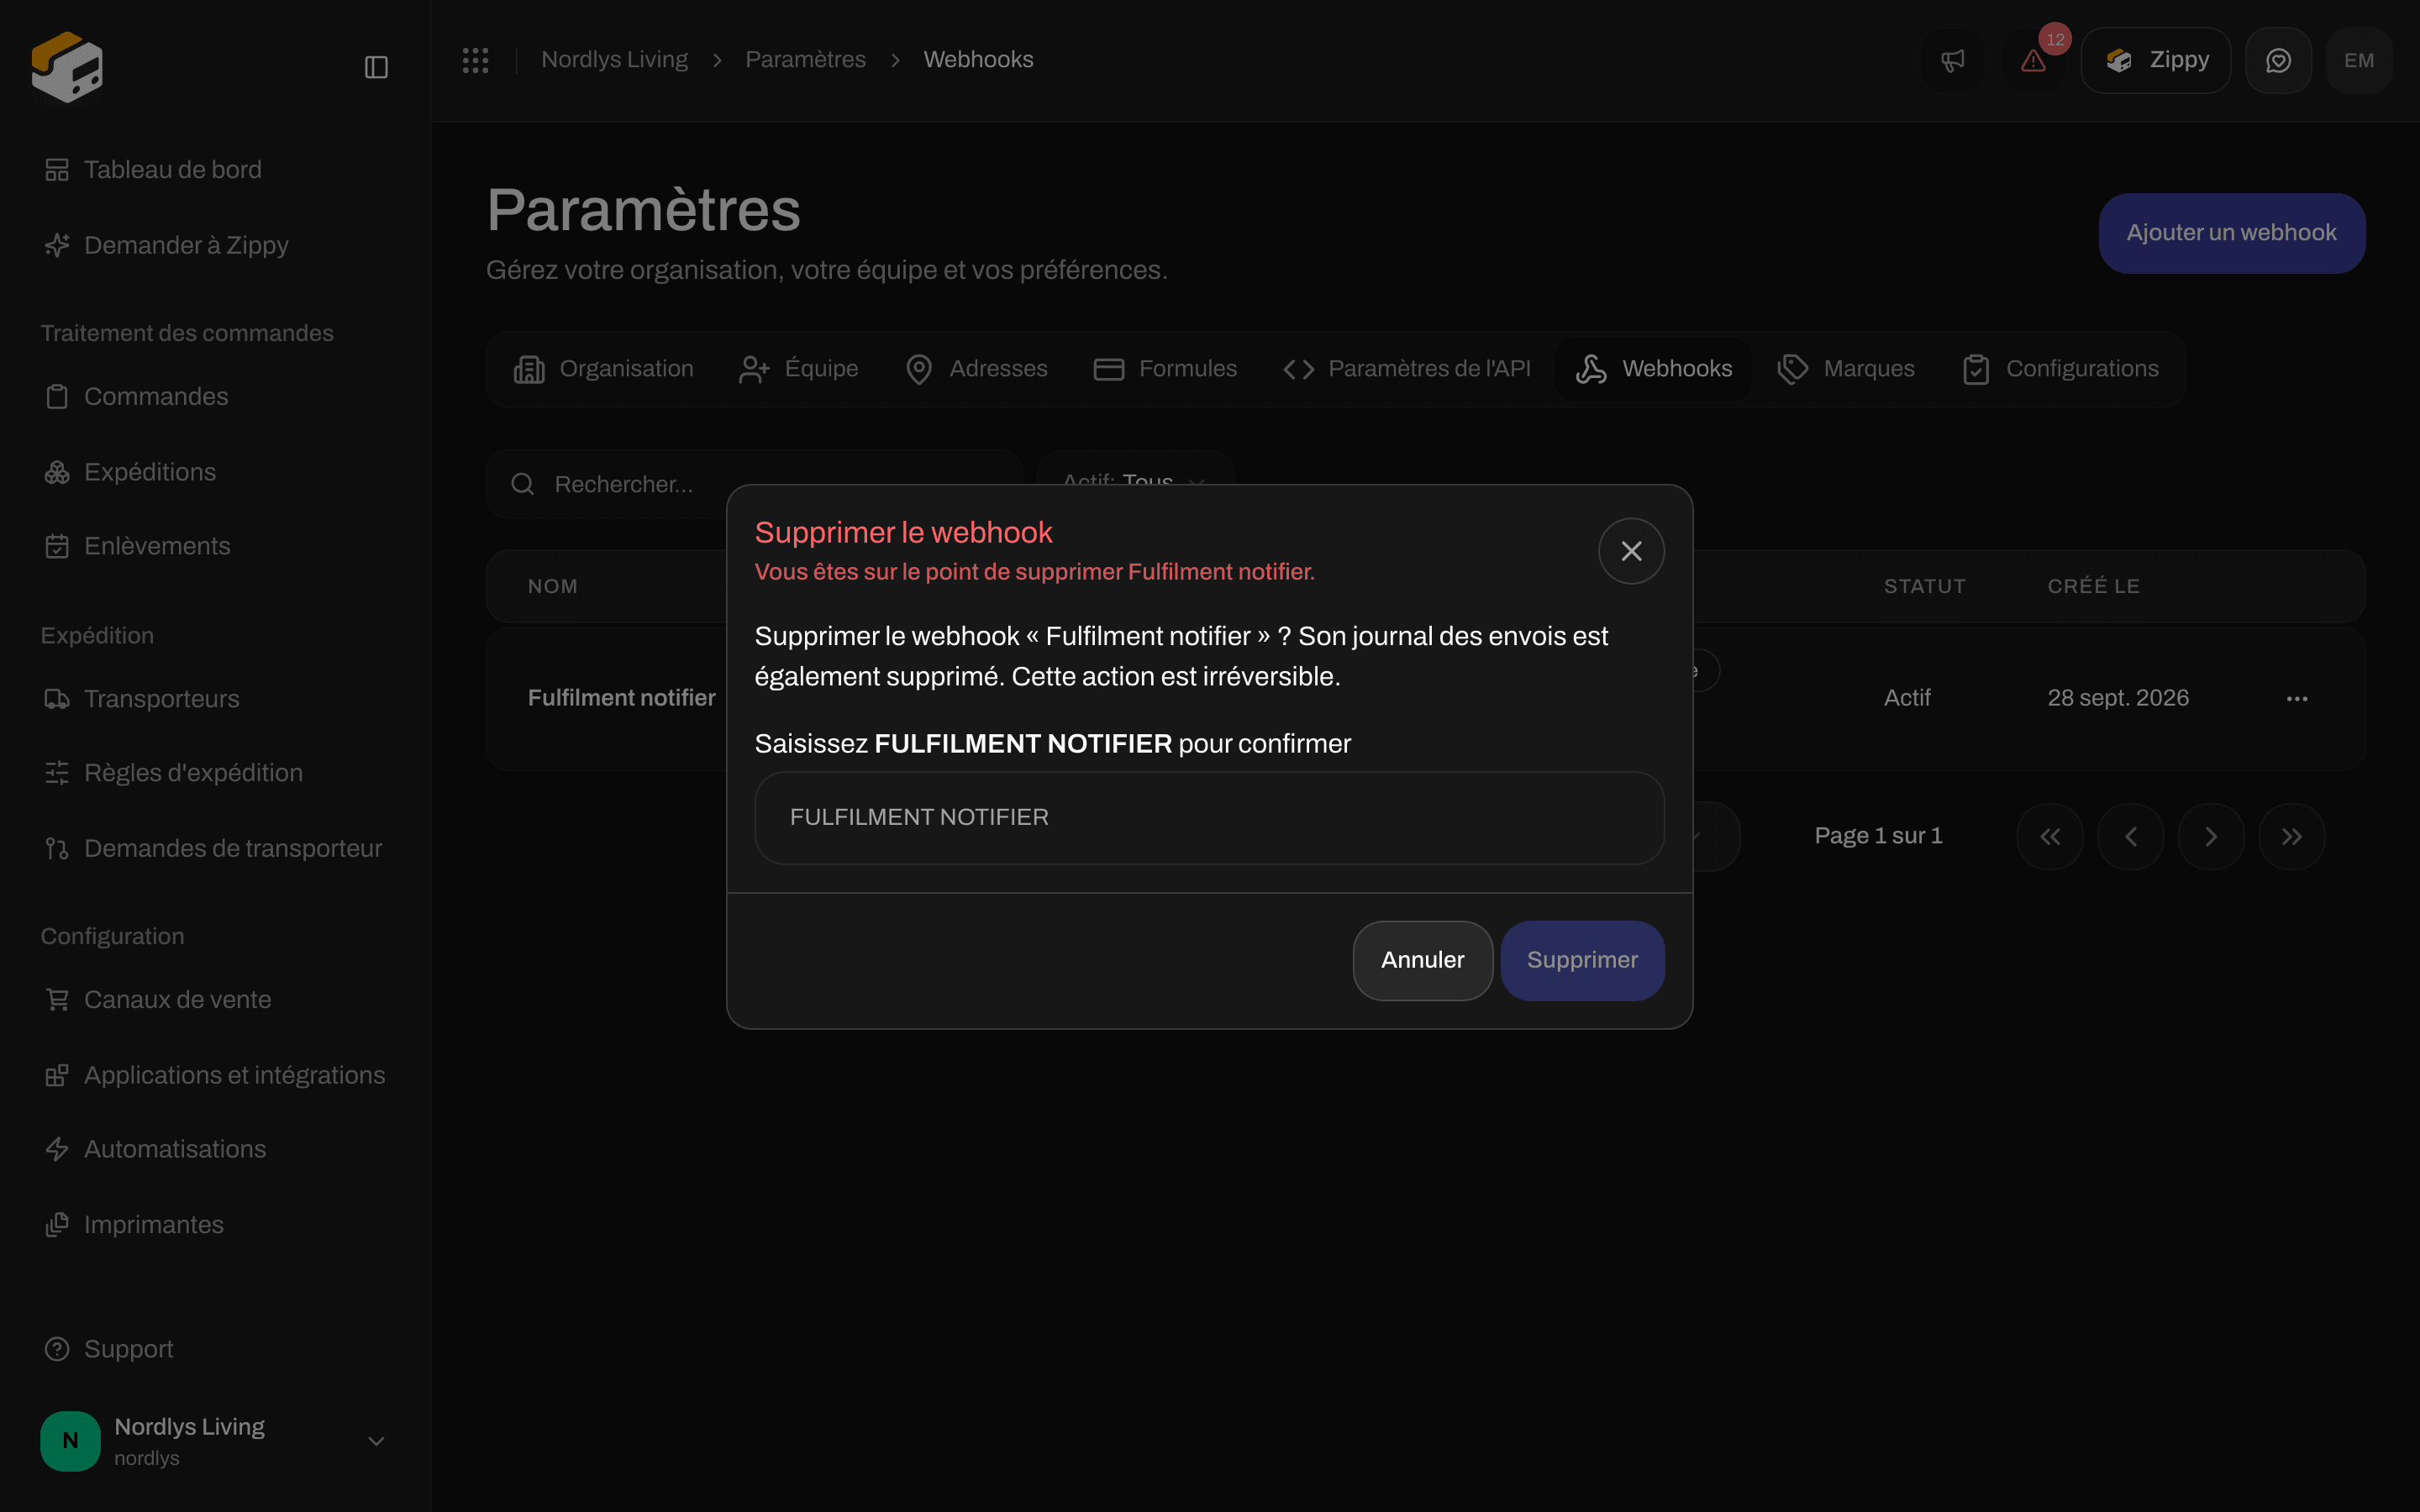Go to previous page
This screenshot has height=1512, width=2420.
click(x=2130, y=836)
